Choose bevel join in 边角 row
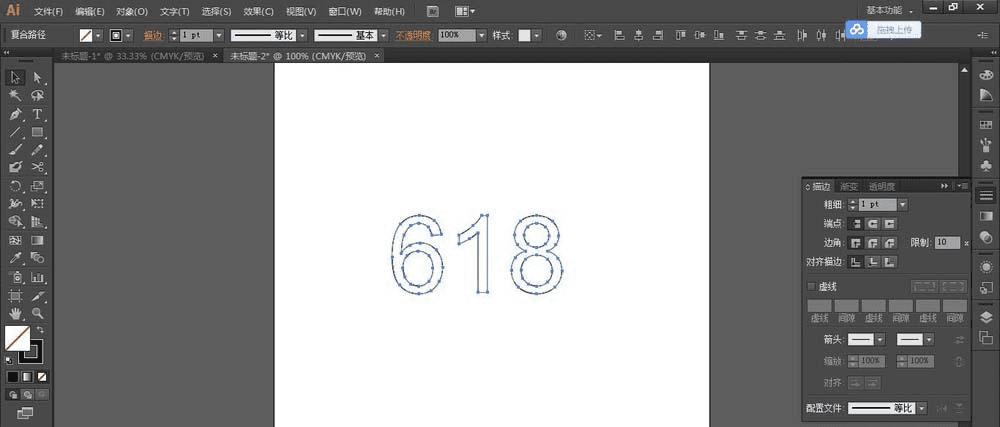 coord(890,243)
